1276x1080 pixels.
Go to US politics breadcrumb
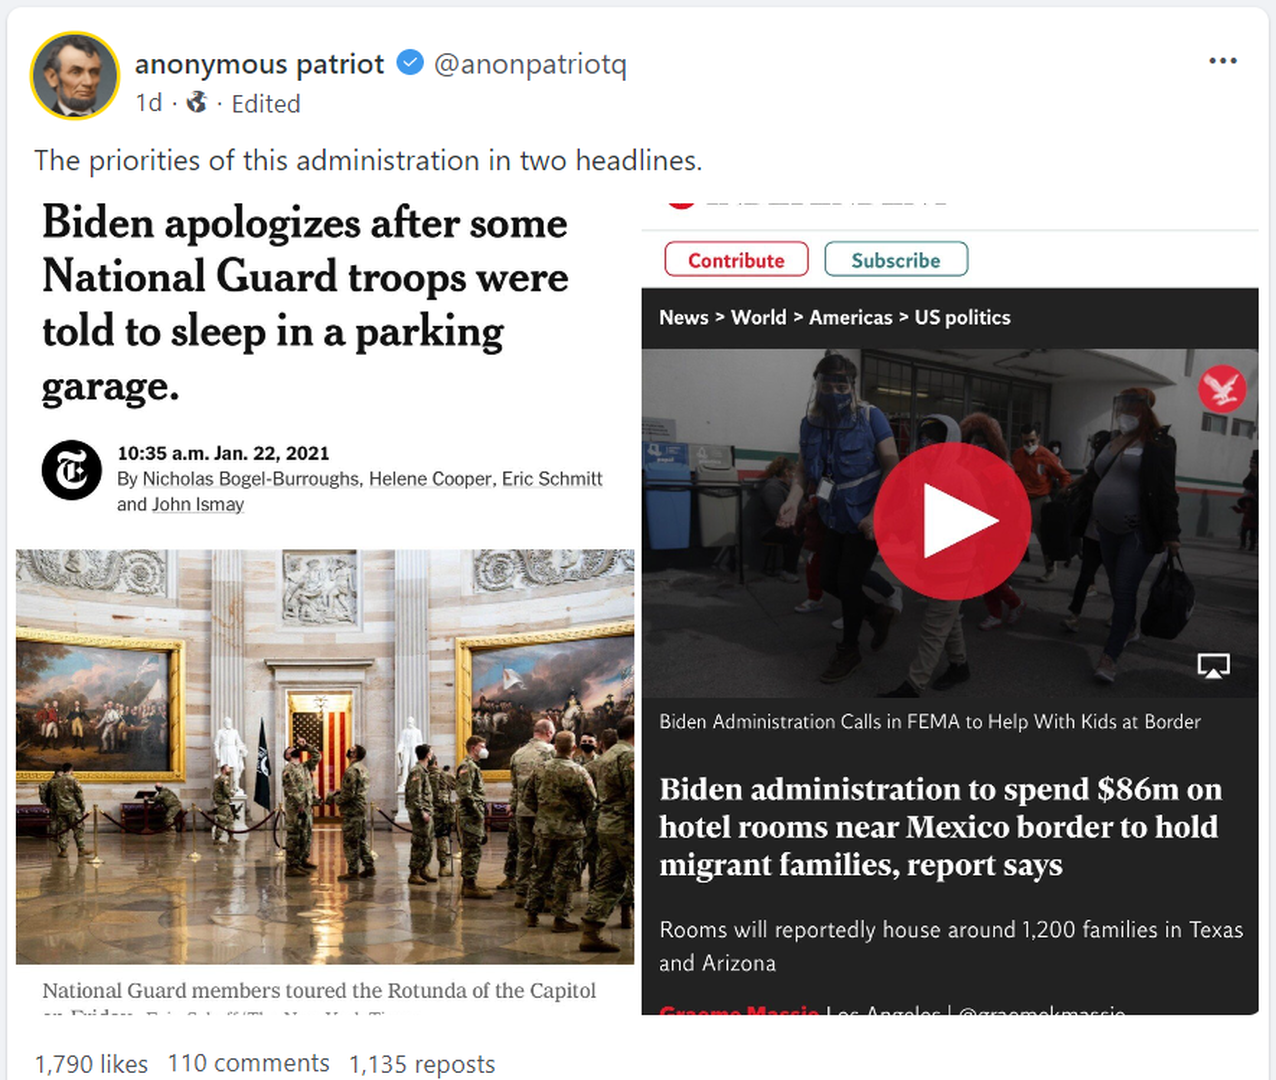962,317
